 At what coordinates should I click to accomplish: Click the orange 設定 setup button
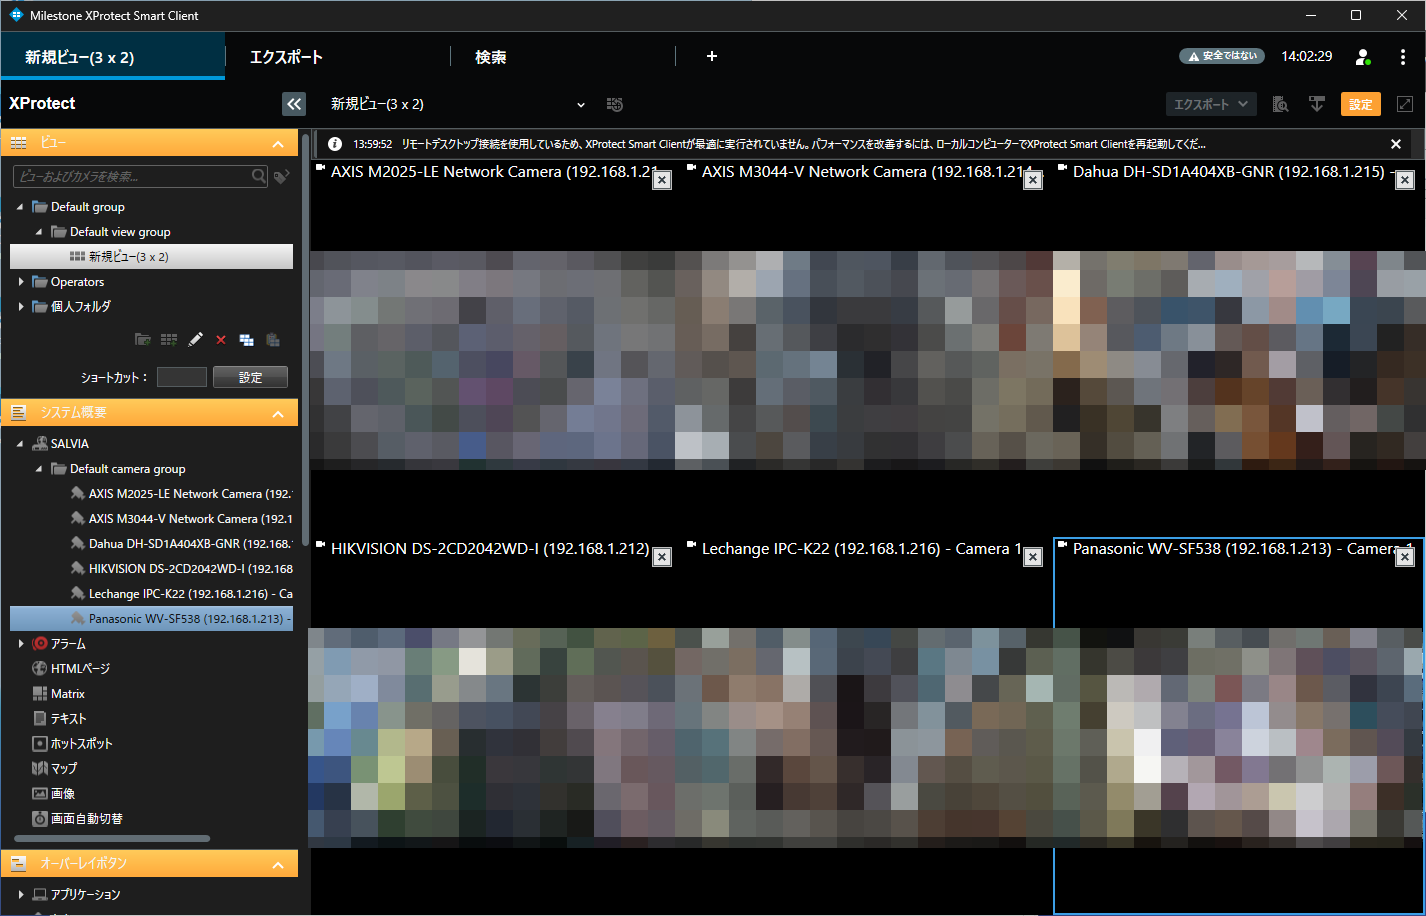coord(1361,104)
